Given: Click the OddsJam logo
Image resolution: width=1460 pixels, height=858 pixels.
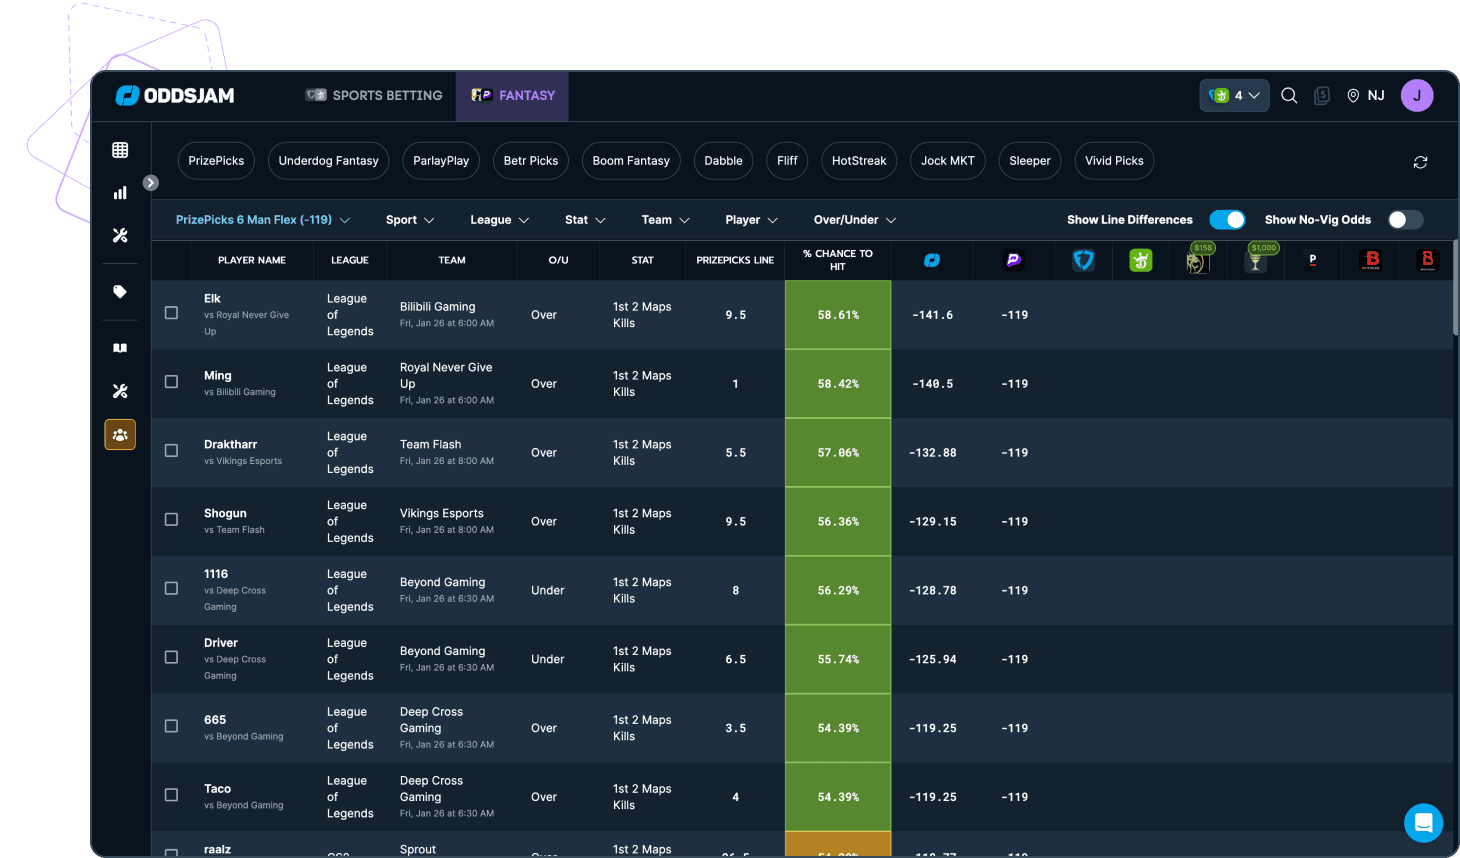Looking at the screenshot, I should [175, 95].
